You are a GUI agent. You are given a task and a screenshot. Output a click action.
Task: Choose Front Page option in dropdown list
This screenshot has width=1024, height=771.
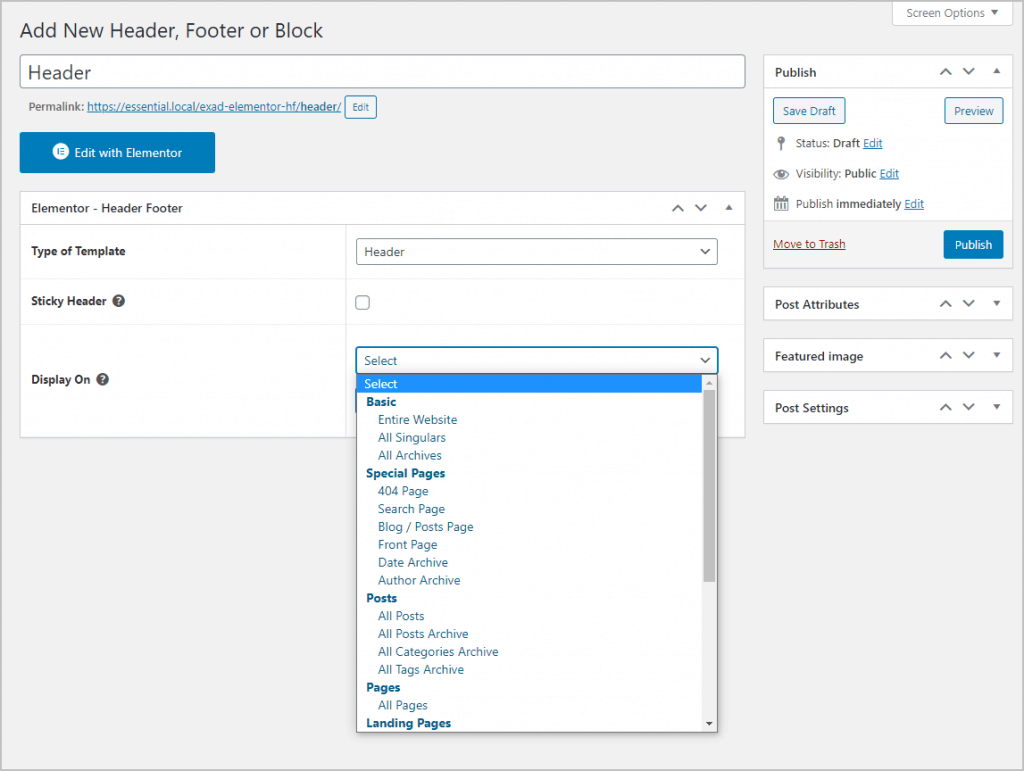click(x=407, y=545)
